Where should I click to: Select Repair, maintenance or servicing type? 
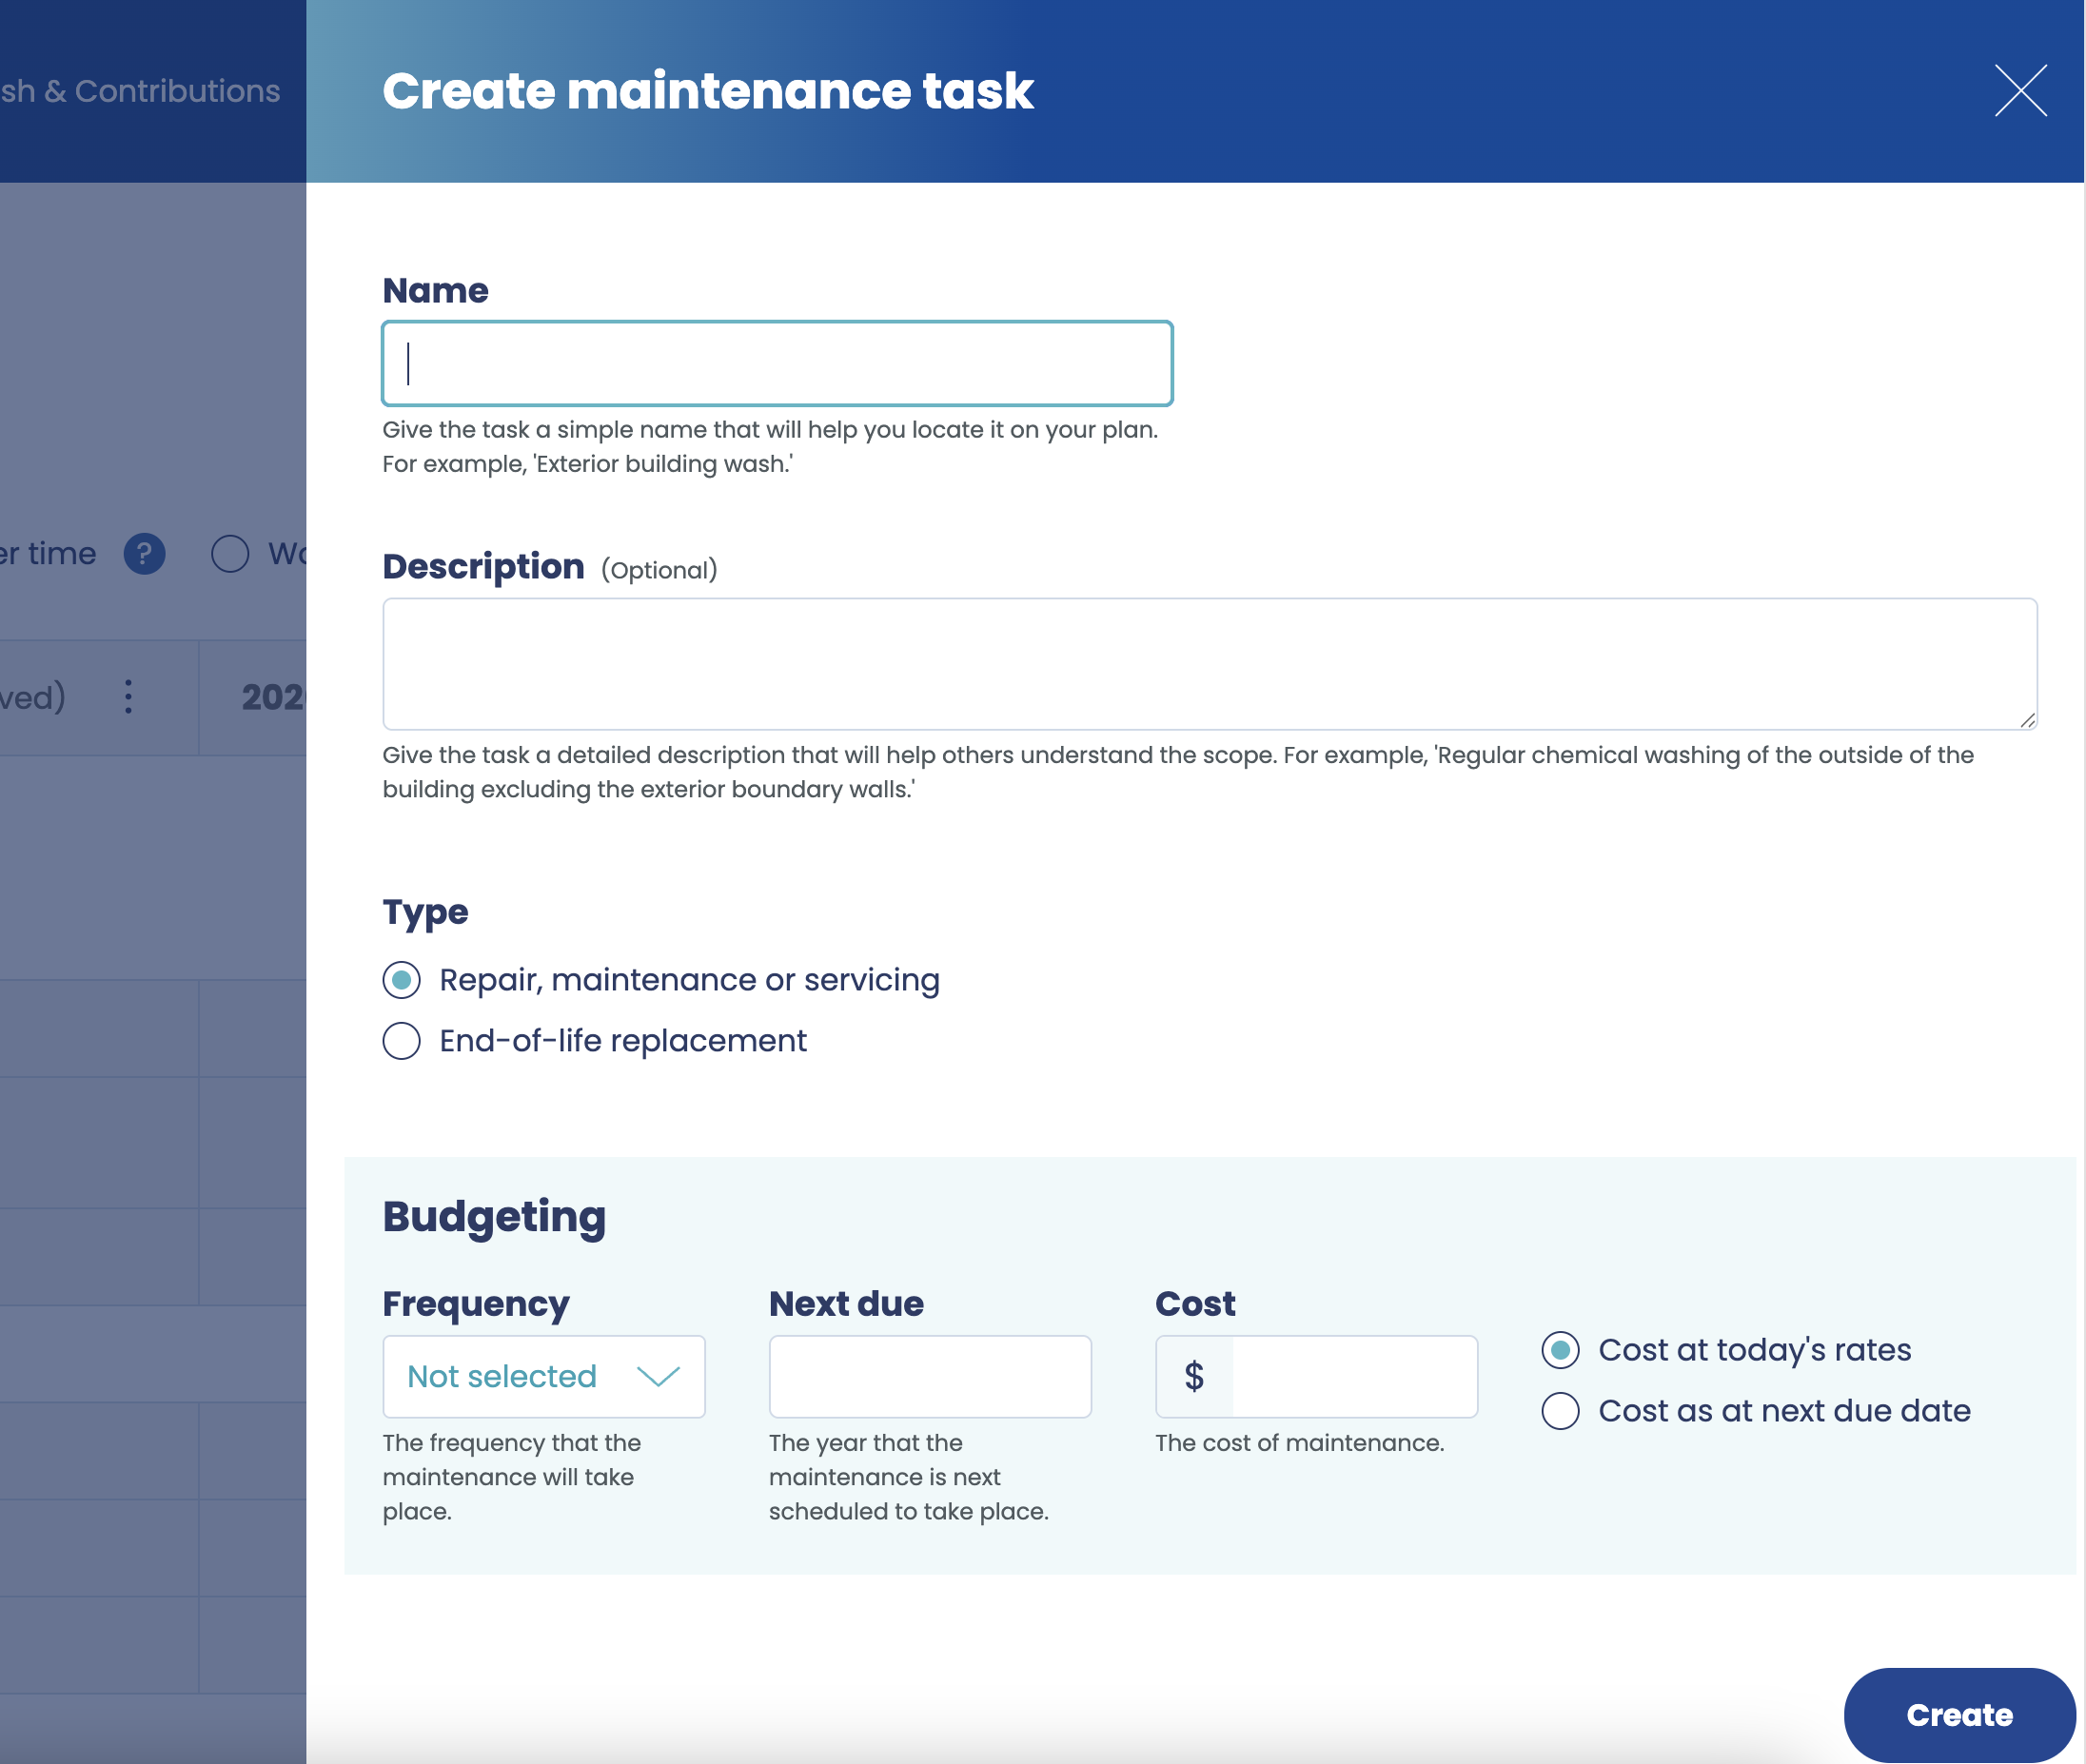pos(402,980)
